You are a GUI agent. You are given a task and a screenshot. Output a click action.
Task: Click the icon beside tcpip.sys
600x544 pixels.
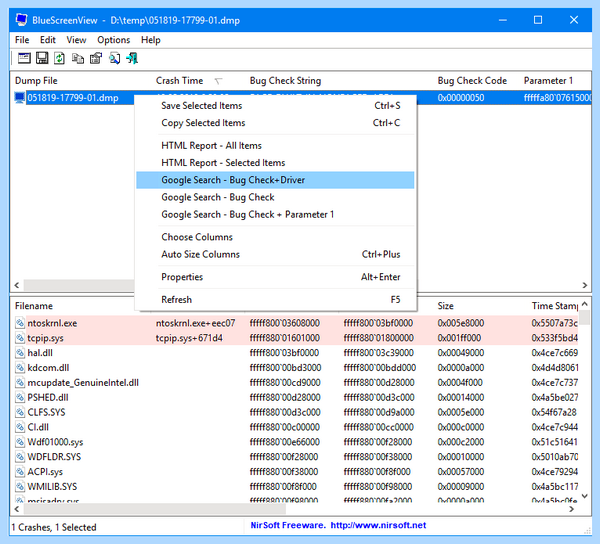click(x=20, y=338)
